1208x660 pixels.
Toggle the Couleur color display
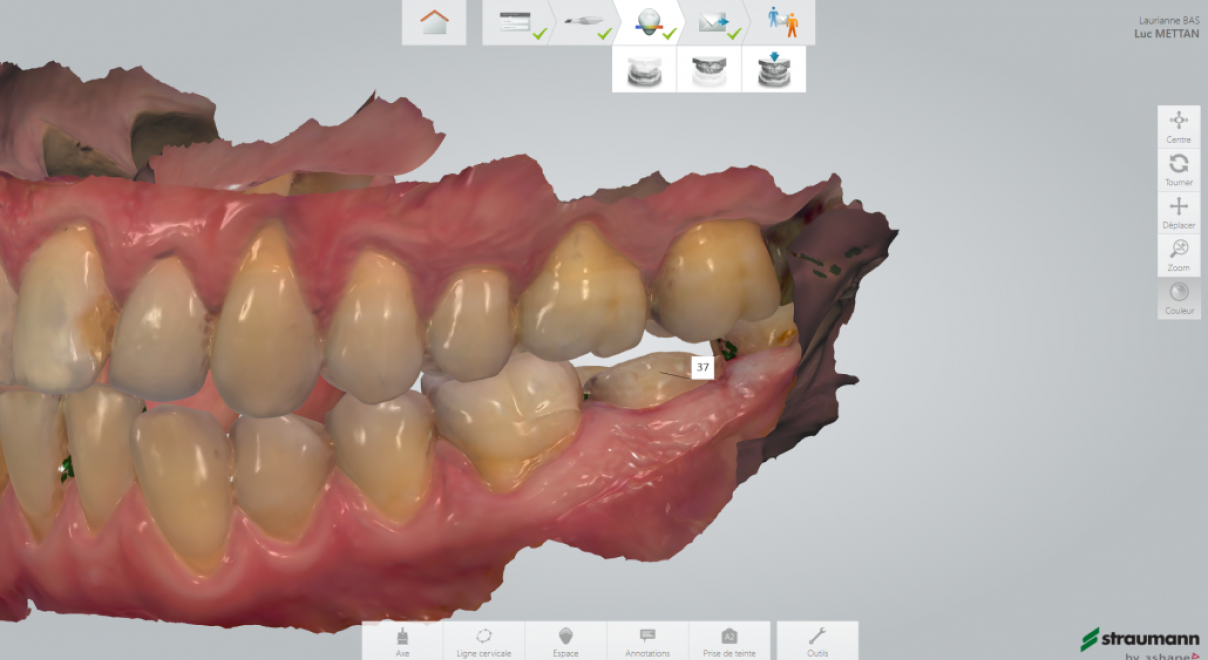click(1179, 298)
